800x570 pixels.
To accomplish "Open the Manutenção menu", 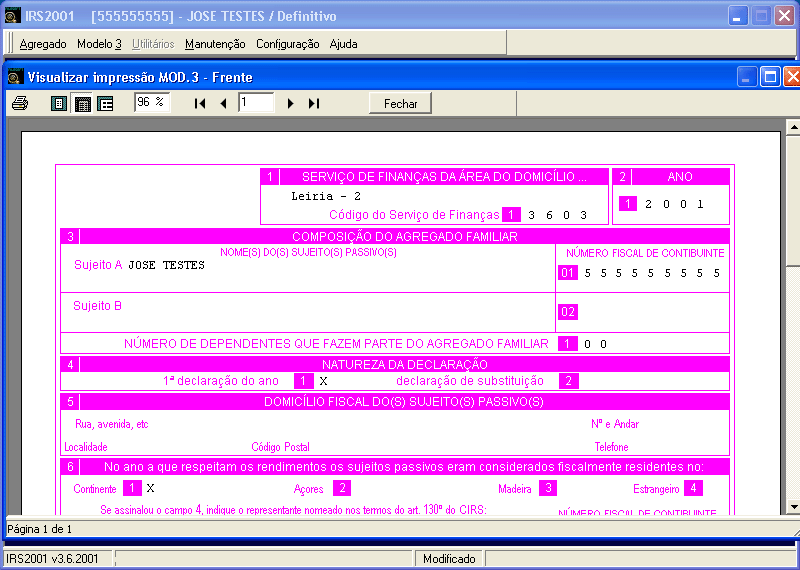I will [x=215, y=44].
